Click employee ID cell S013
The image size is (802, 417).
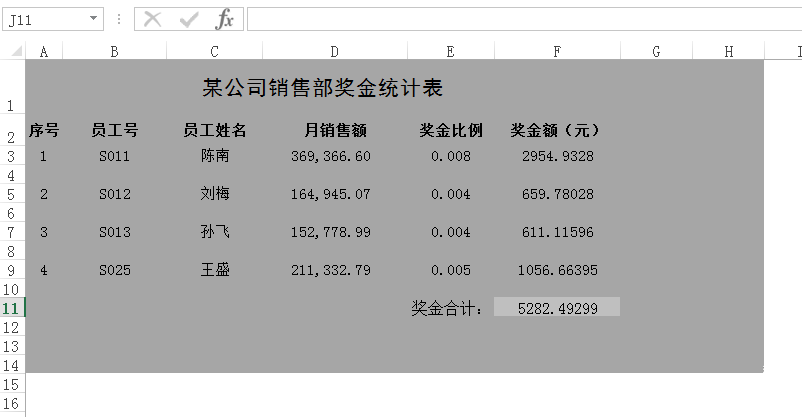[115, 232]
